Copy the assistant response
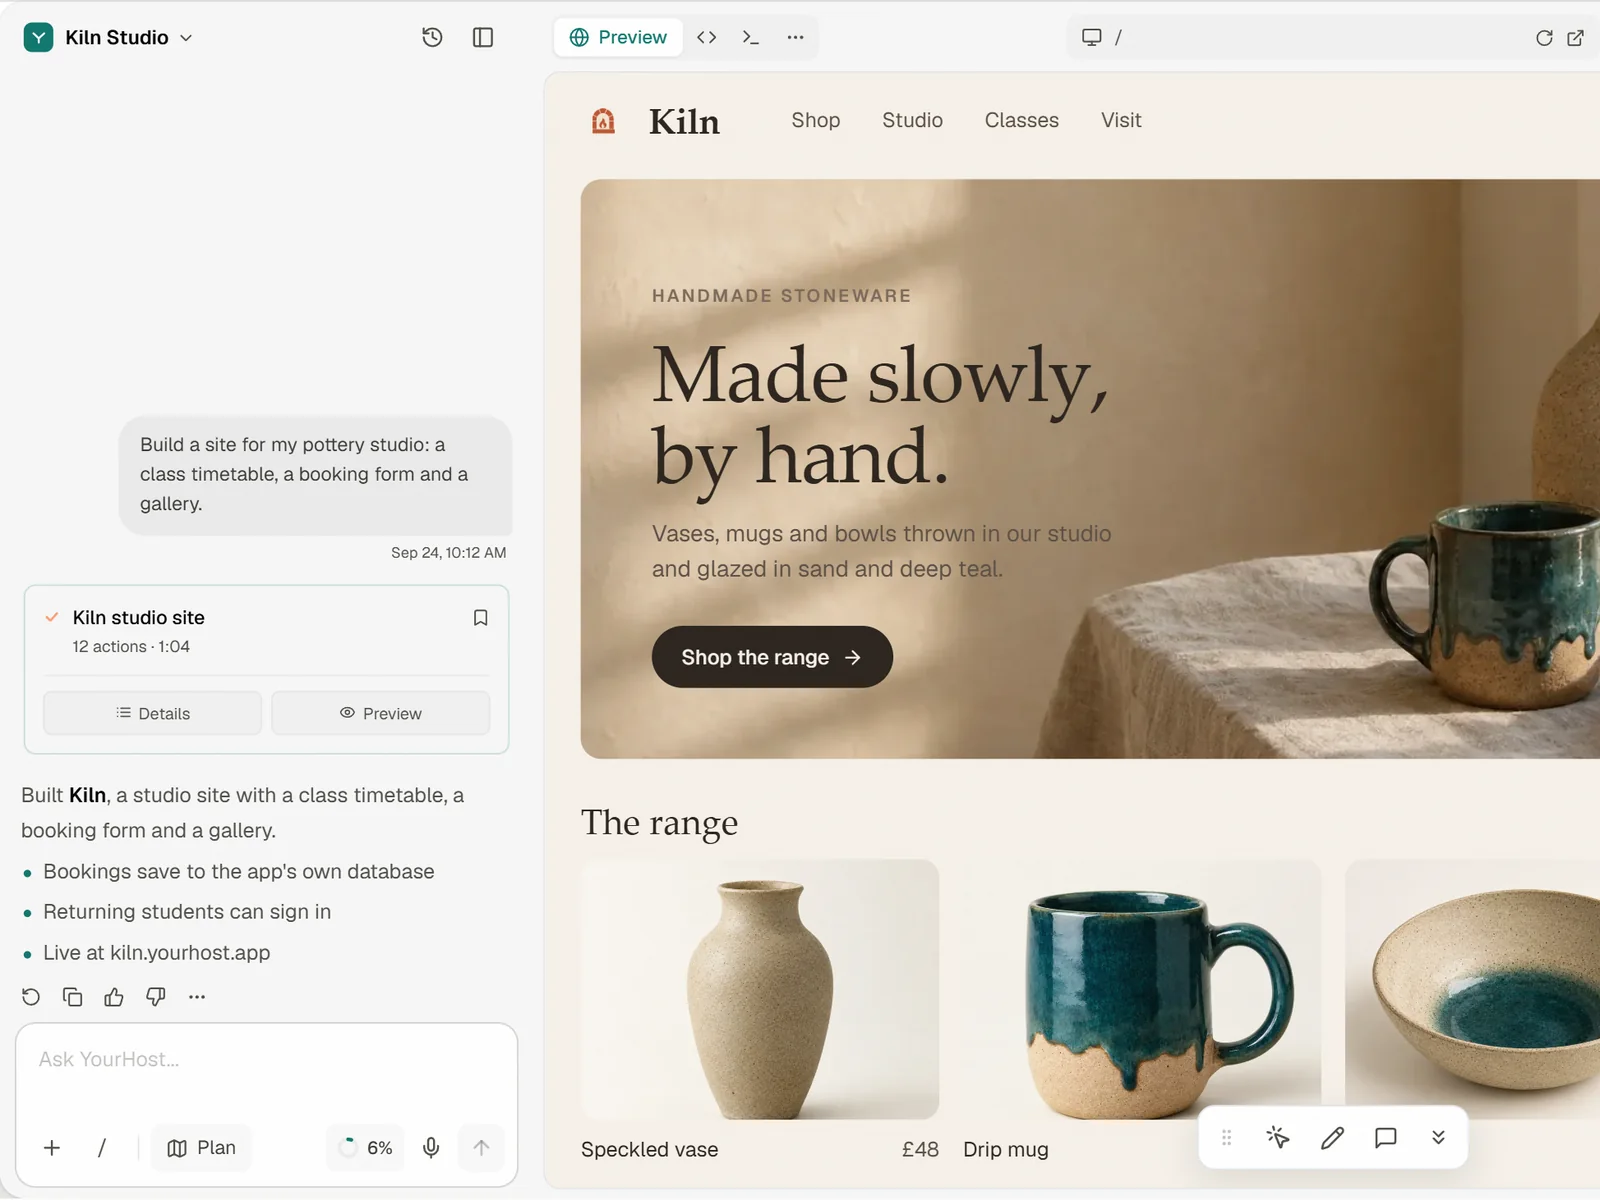The height and width of the screenshot is (1200, 1600). (72, 997)
